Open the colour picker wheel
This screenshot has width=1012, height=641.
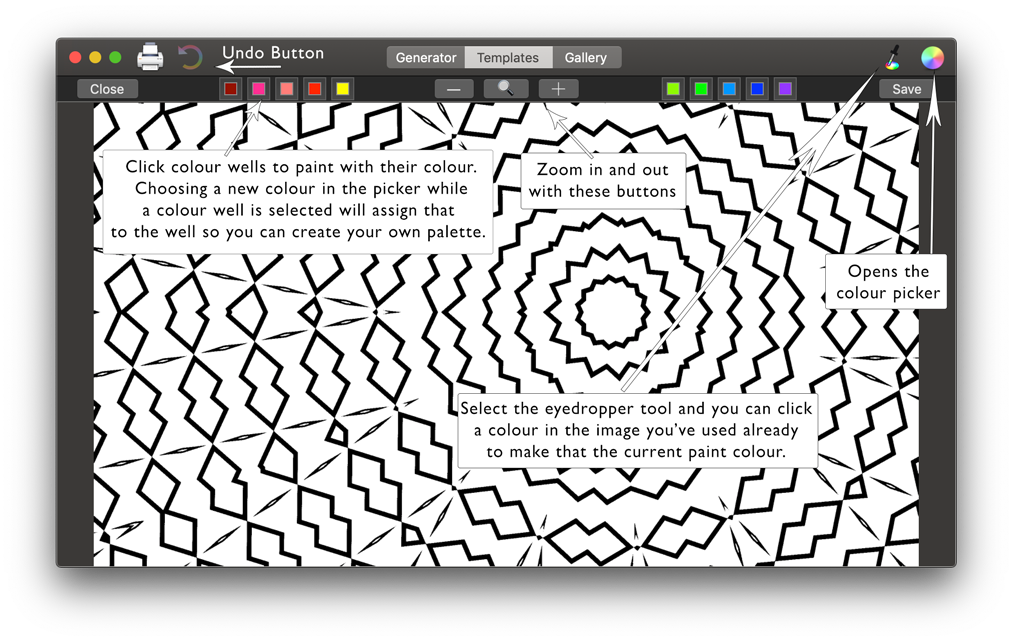coord(932,57)
